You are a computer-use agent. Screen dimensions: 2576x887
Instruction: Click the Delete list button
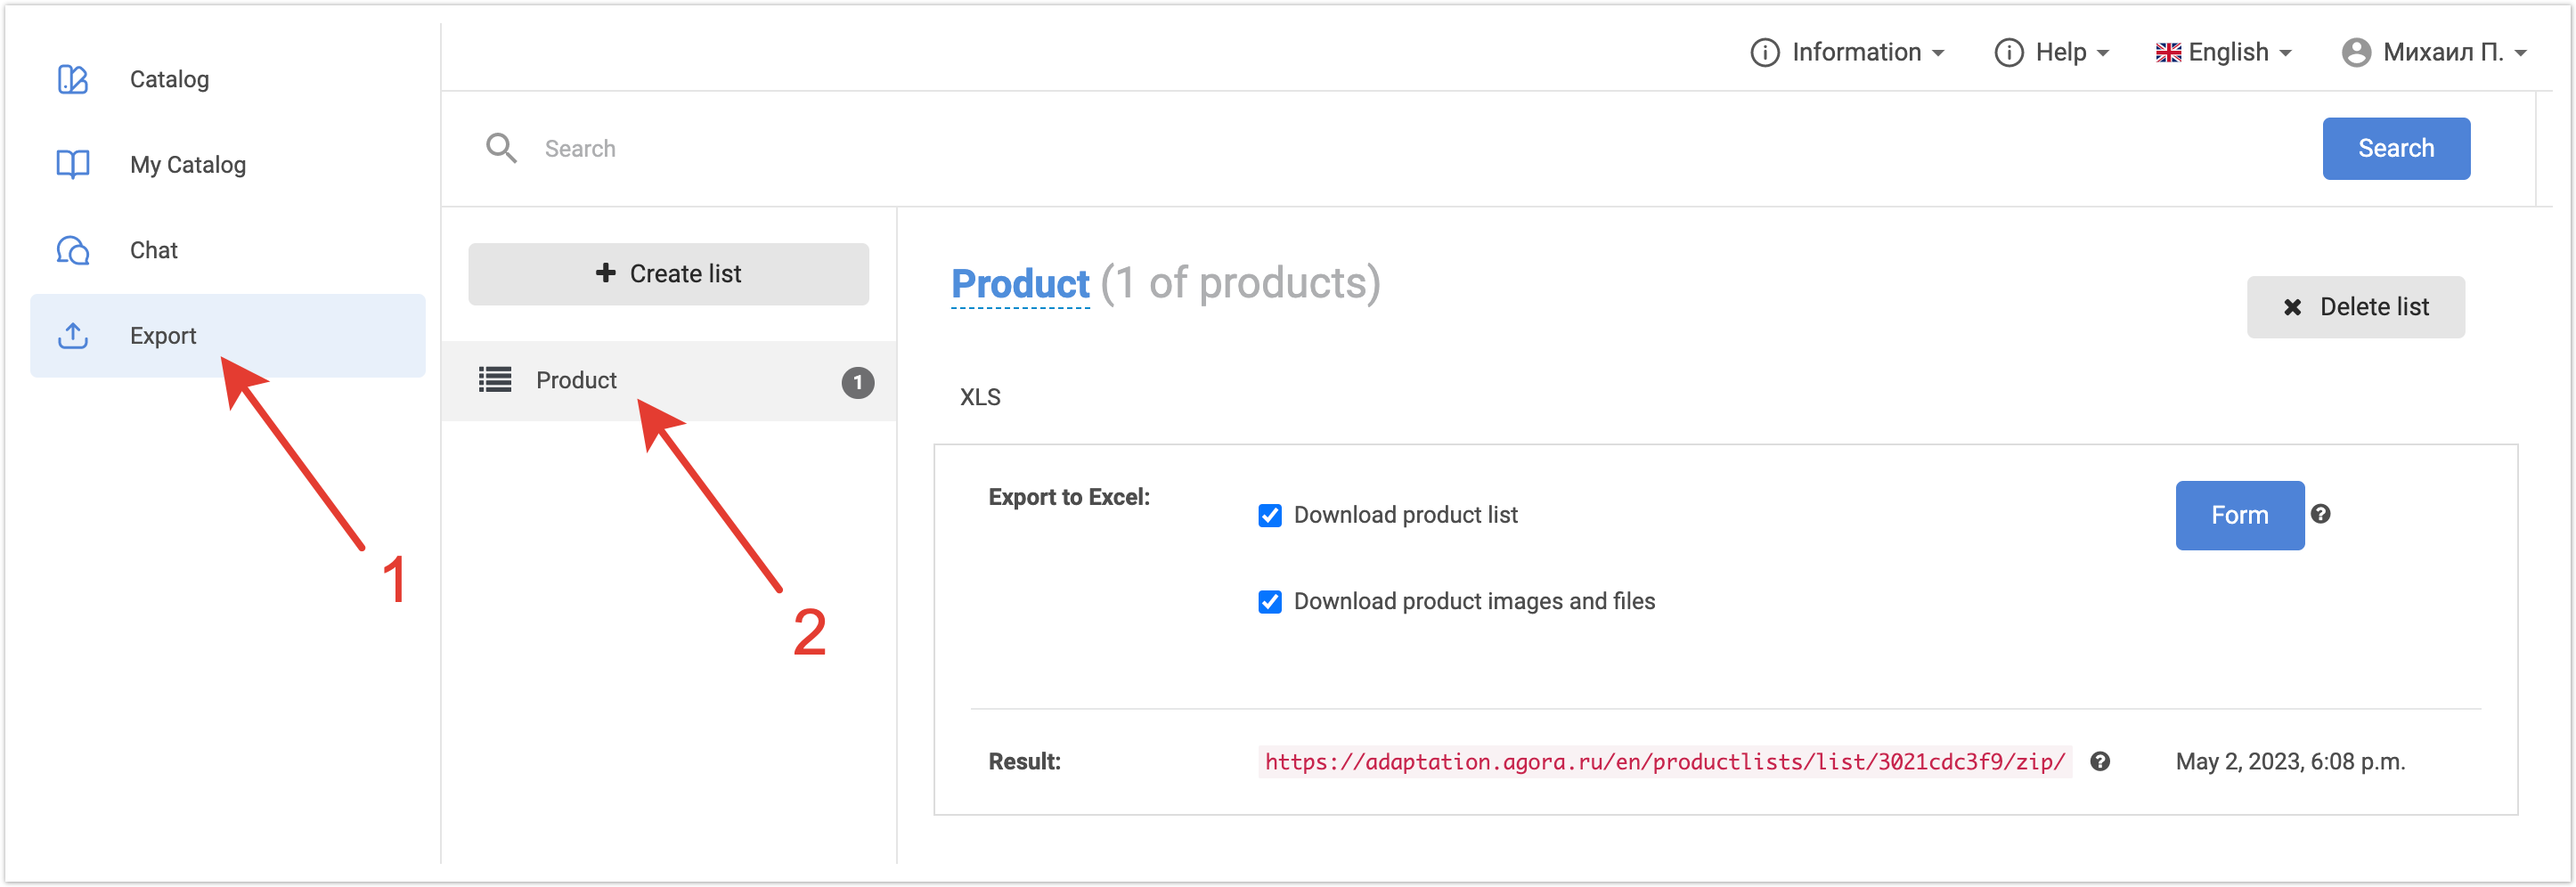[x=2355, y=307]
